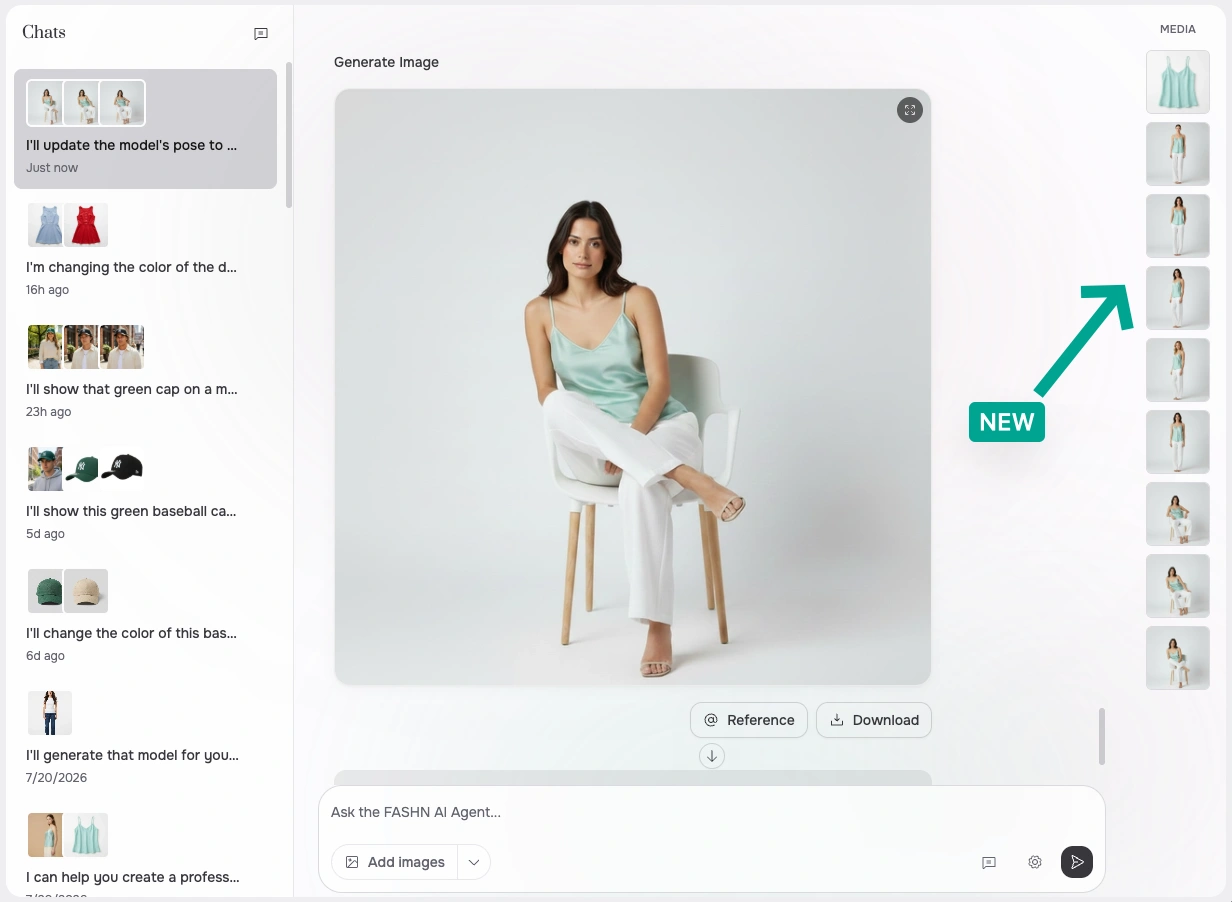Download the generated image
The image size is (1232, 902).
(x=874, y=720)
